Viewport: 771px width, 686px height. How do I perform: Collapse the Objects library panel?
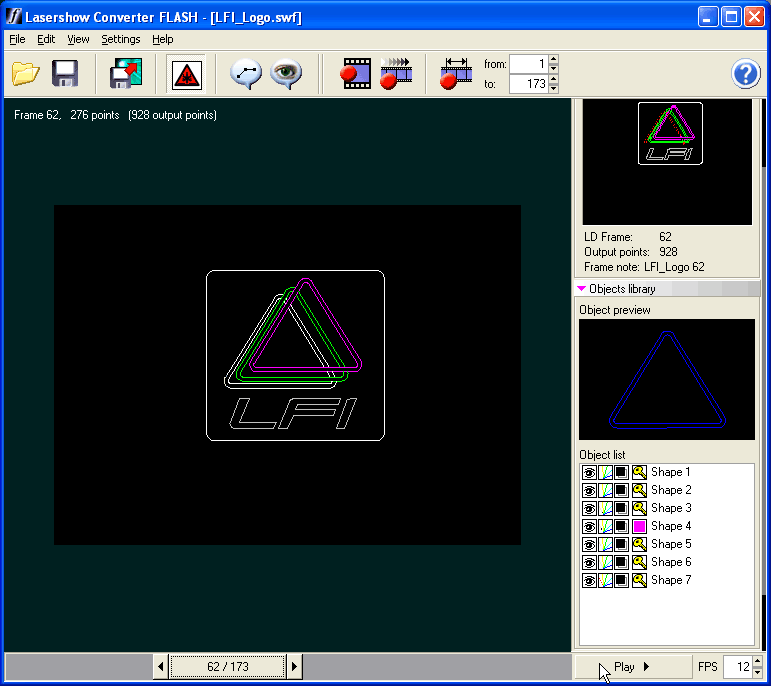pos(582,289)
